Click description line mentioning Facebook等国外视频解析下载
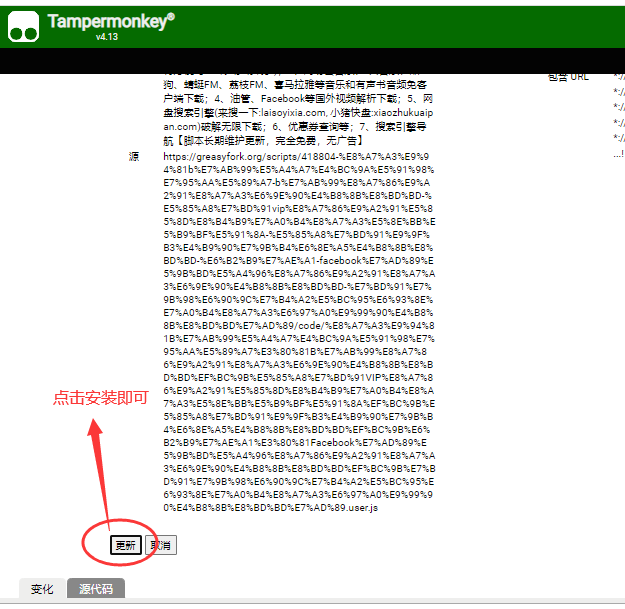625x609 pixels. (x=298, y=98)
